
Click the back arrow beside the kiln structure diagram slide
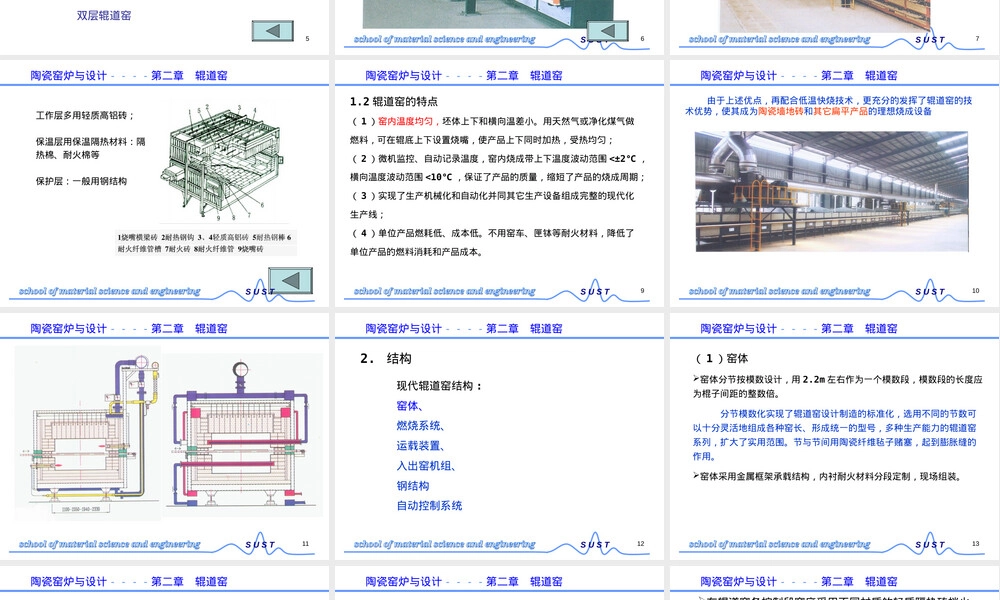[290, 281]
